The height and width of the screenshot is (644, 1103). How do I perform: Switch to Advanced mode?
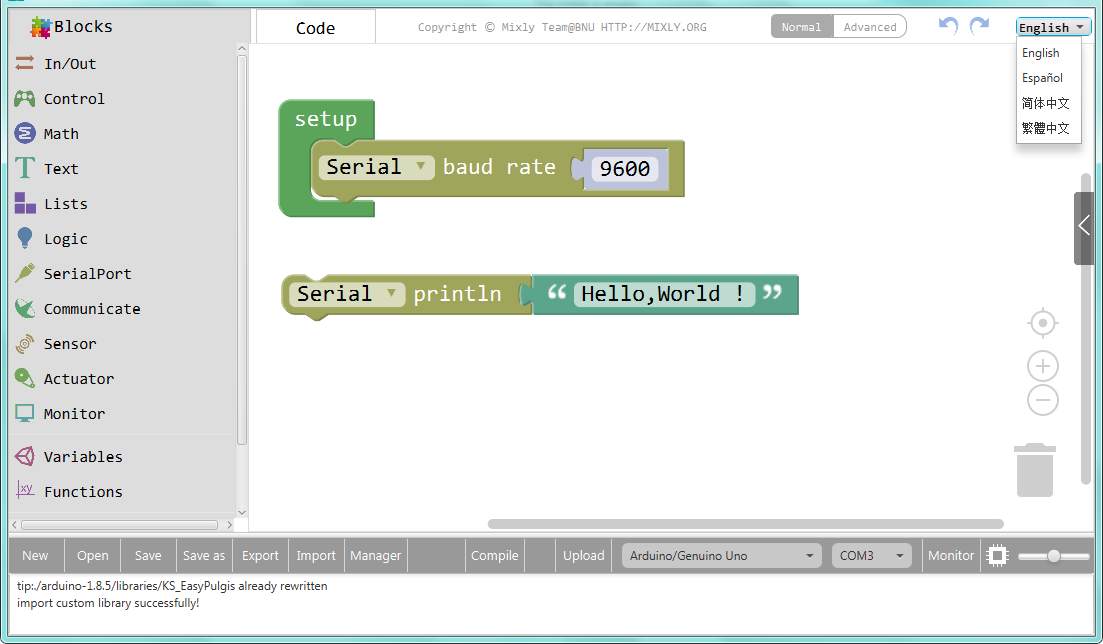[870, 27]
